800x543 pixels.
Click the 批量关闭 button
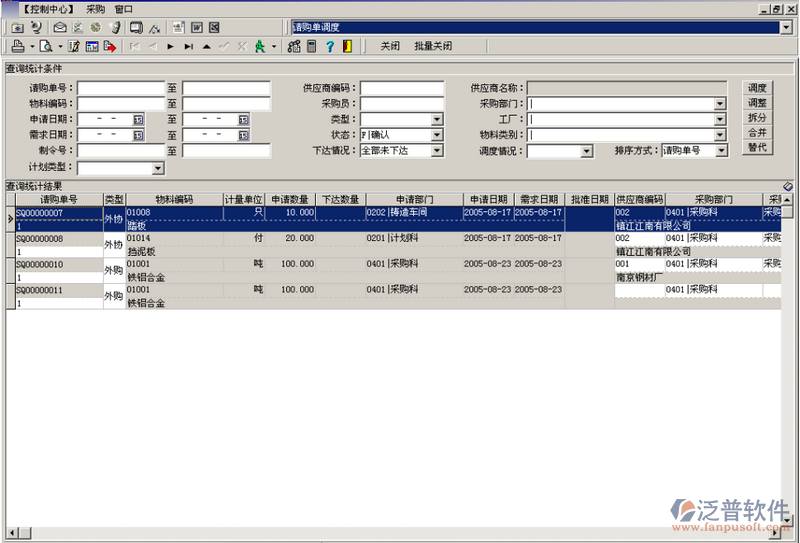point(433,46)
